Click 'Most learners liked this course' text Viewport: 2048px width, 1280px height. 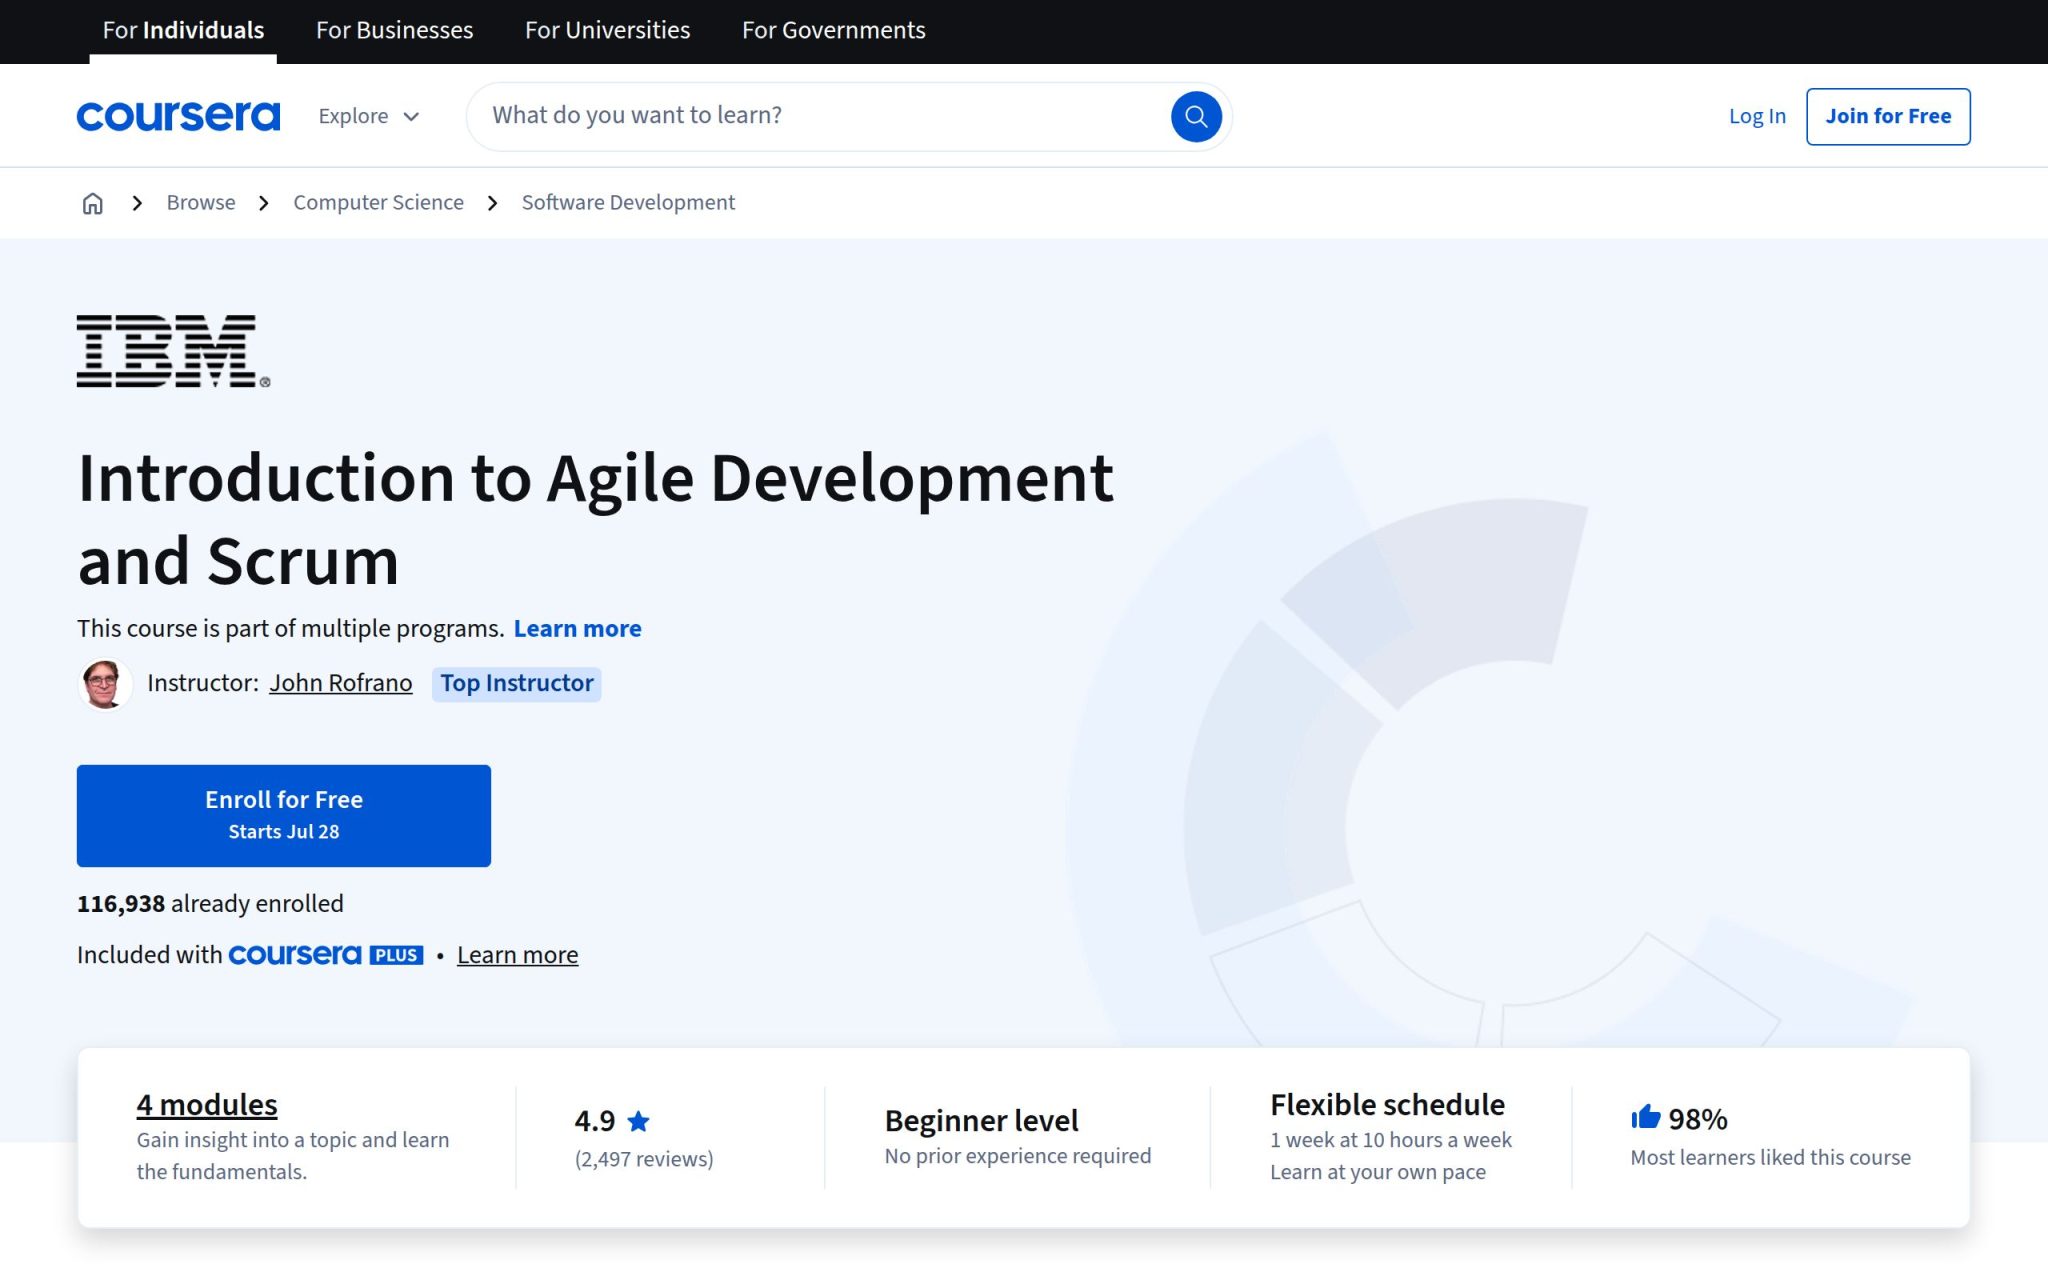coord(1770,1158)
